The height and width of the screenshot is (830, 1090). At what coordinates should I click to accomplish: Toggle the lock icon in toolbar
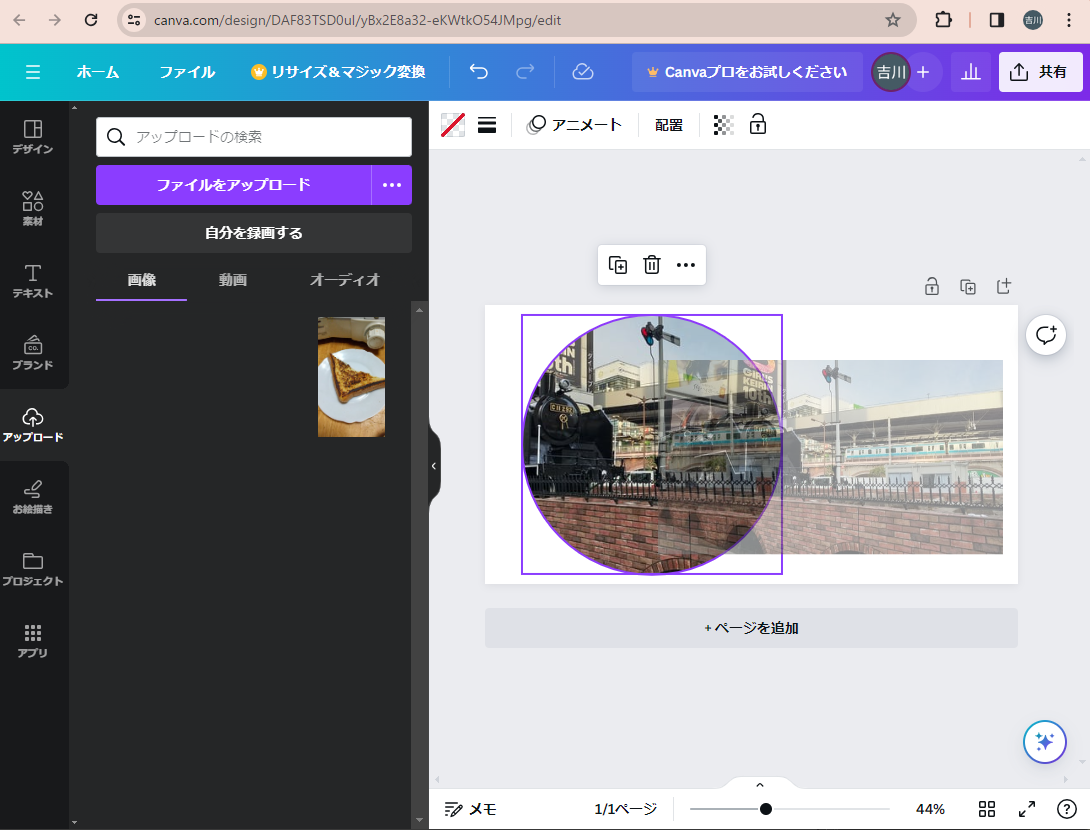[x=758, y=125]
